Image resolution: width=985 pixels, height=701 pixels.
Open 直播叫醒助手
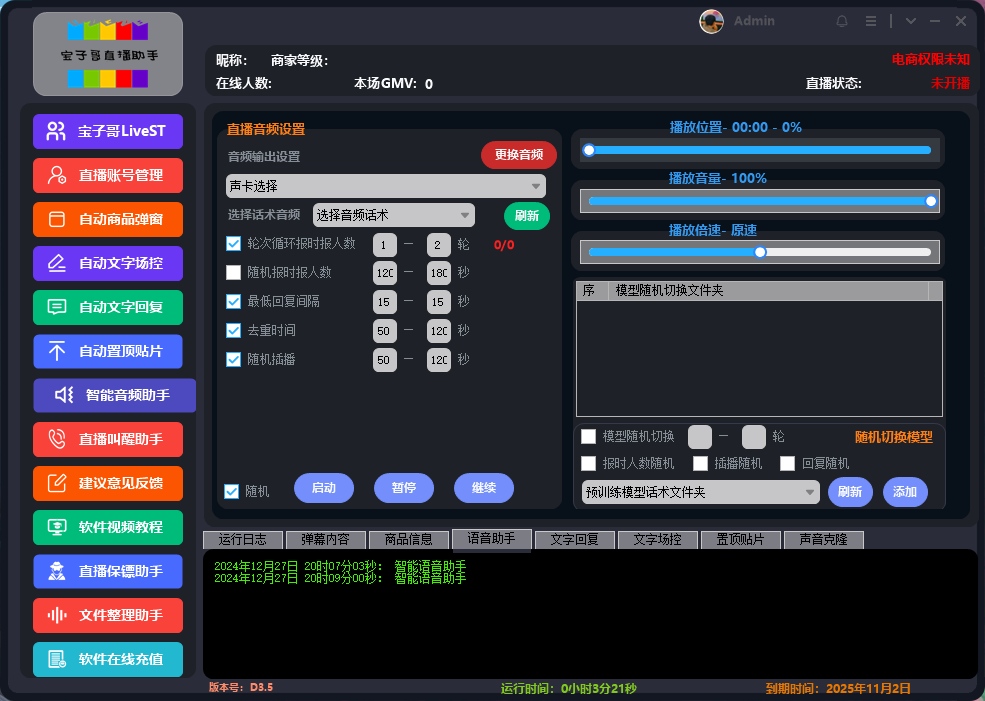tap(107, 439)
